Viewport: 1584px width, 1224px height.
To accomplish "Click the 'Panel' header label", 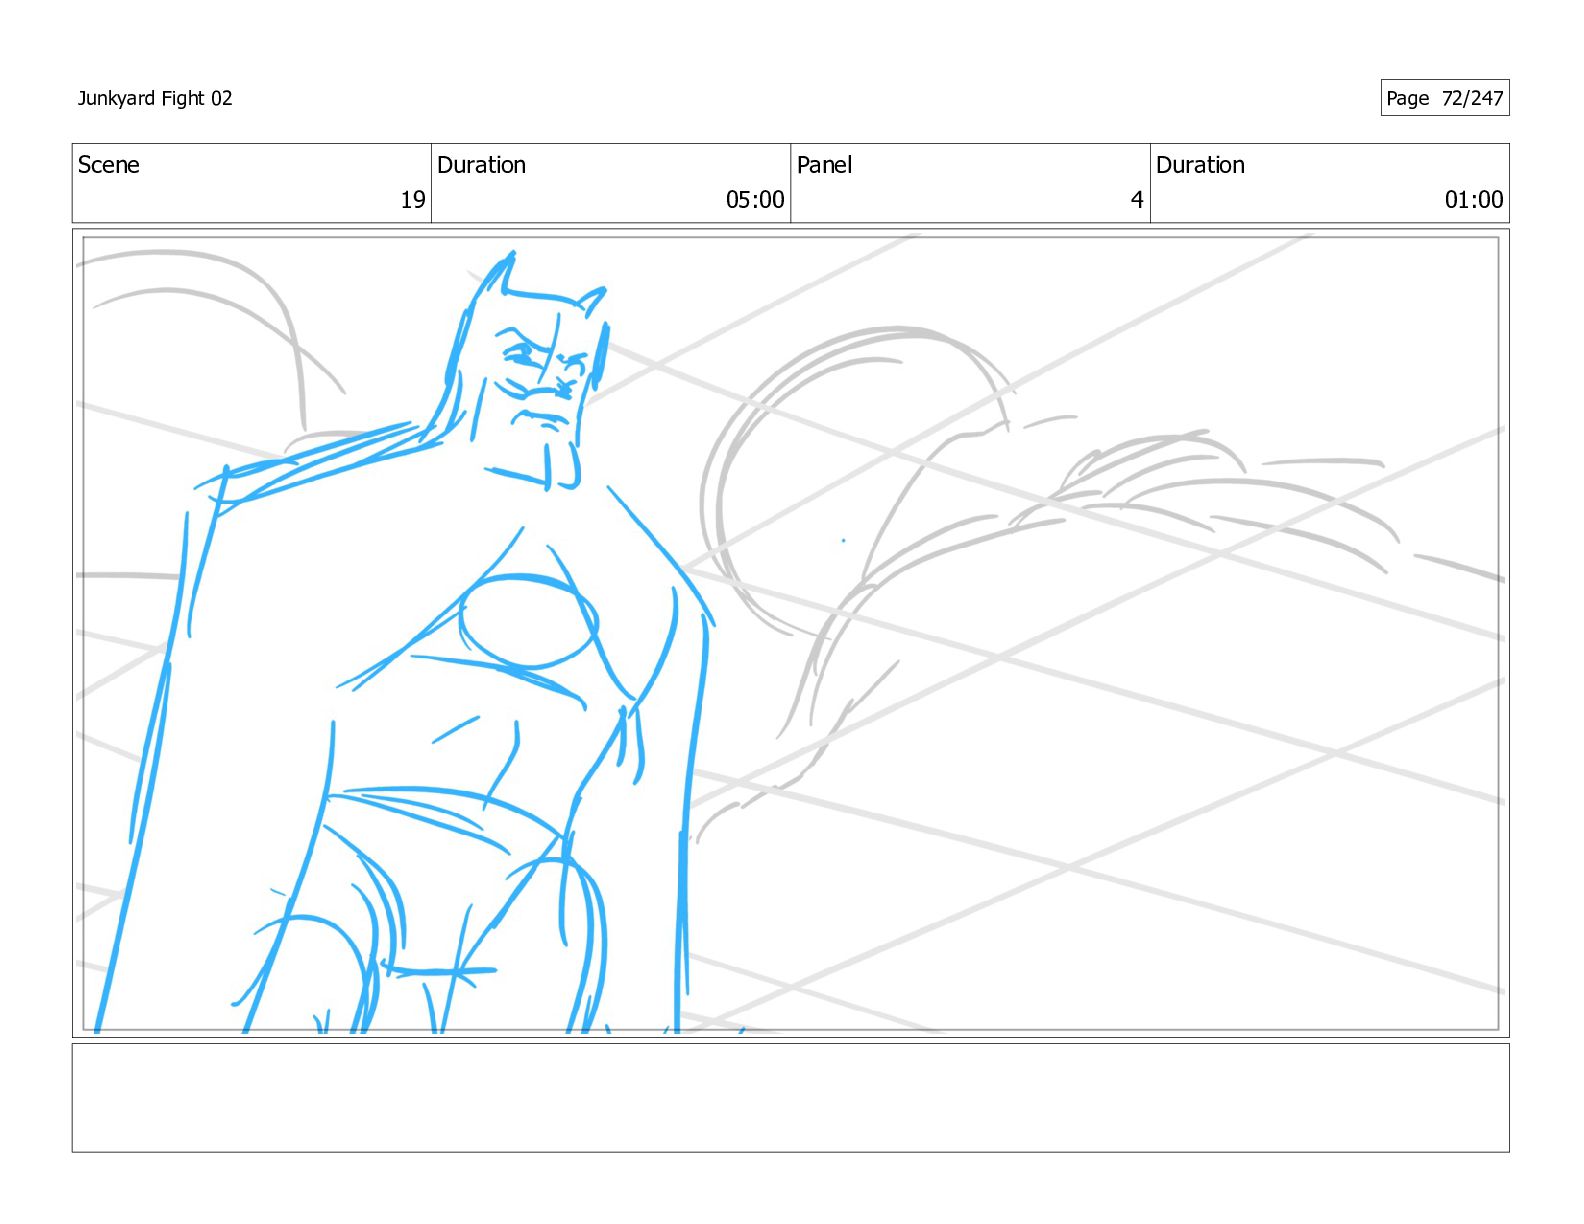I will [824, 165].
